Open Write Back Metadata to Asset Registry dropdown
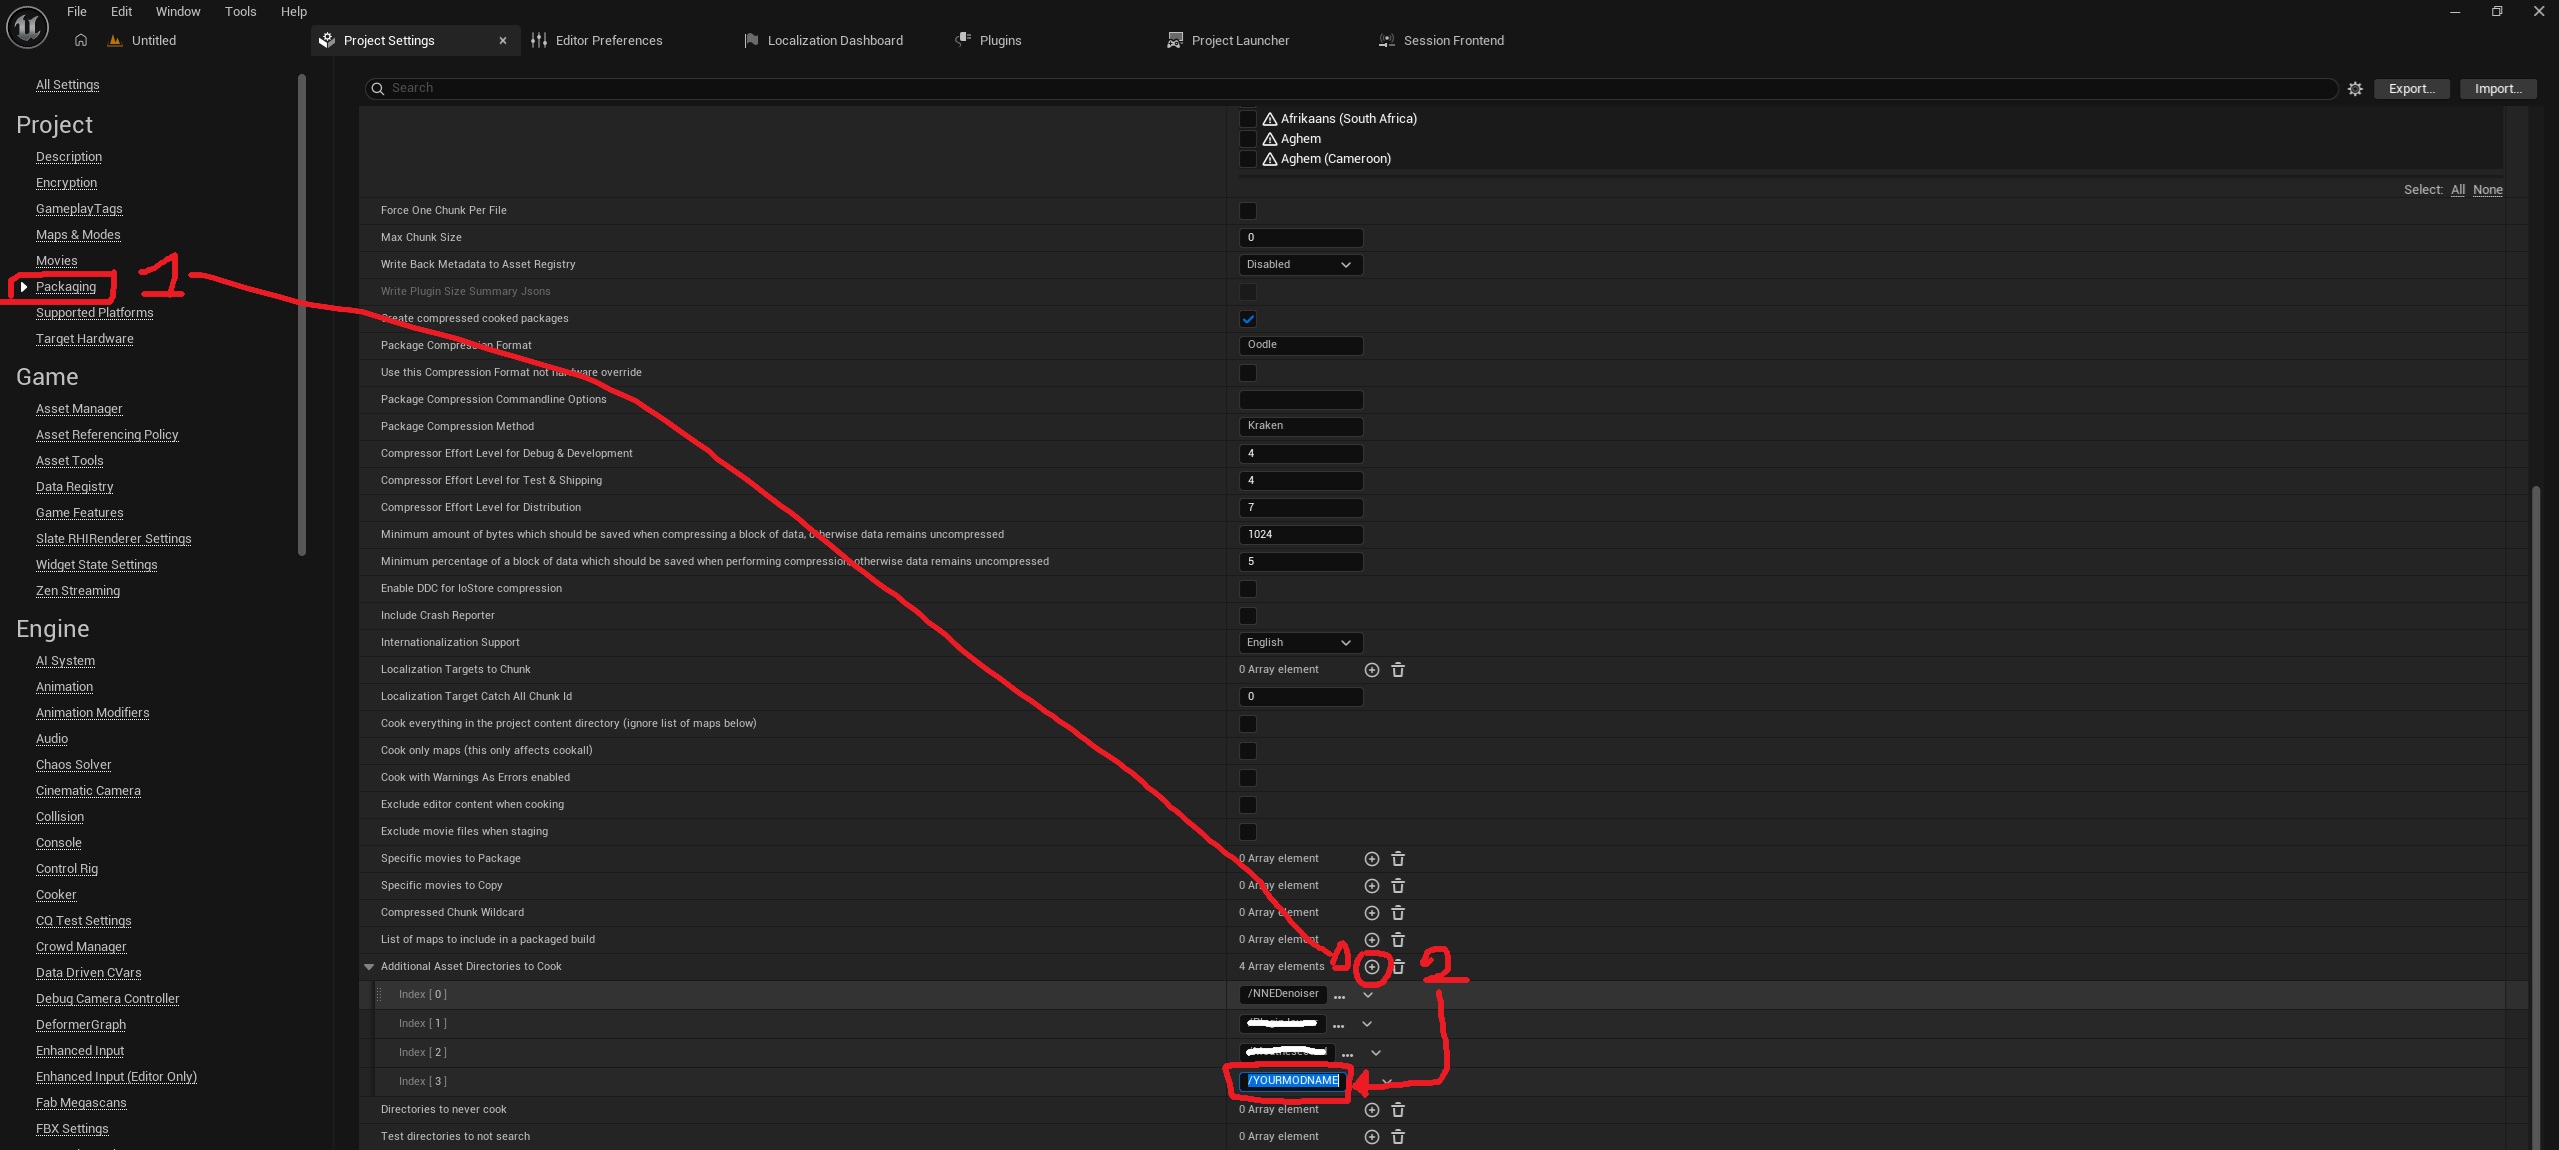 [1301, 265]
